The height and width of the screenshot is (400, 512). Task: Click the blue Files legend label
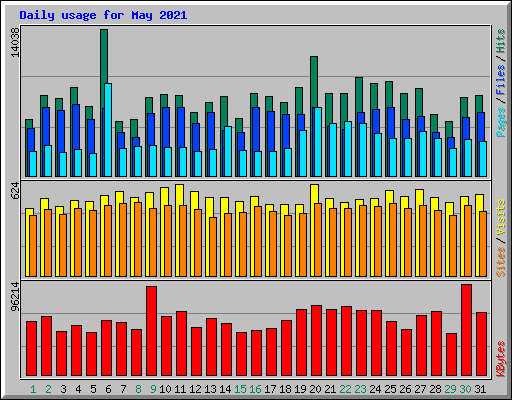[500, 80]
